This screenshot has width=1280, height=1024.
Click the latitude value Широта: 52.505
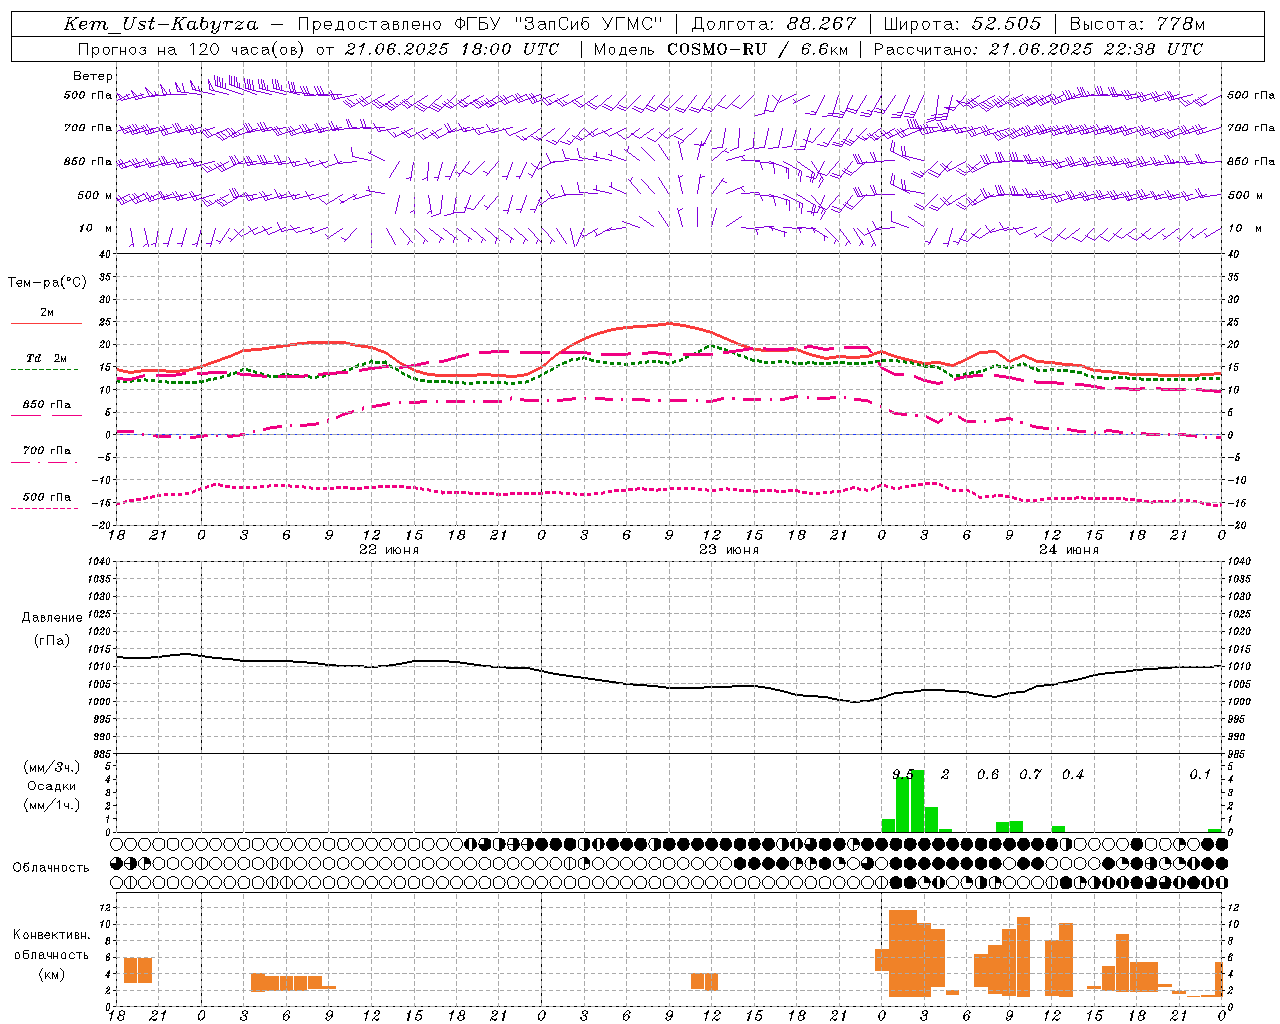pyautogui.click(x=962, y=24)
